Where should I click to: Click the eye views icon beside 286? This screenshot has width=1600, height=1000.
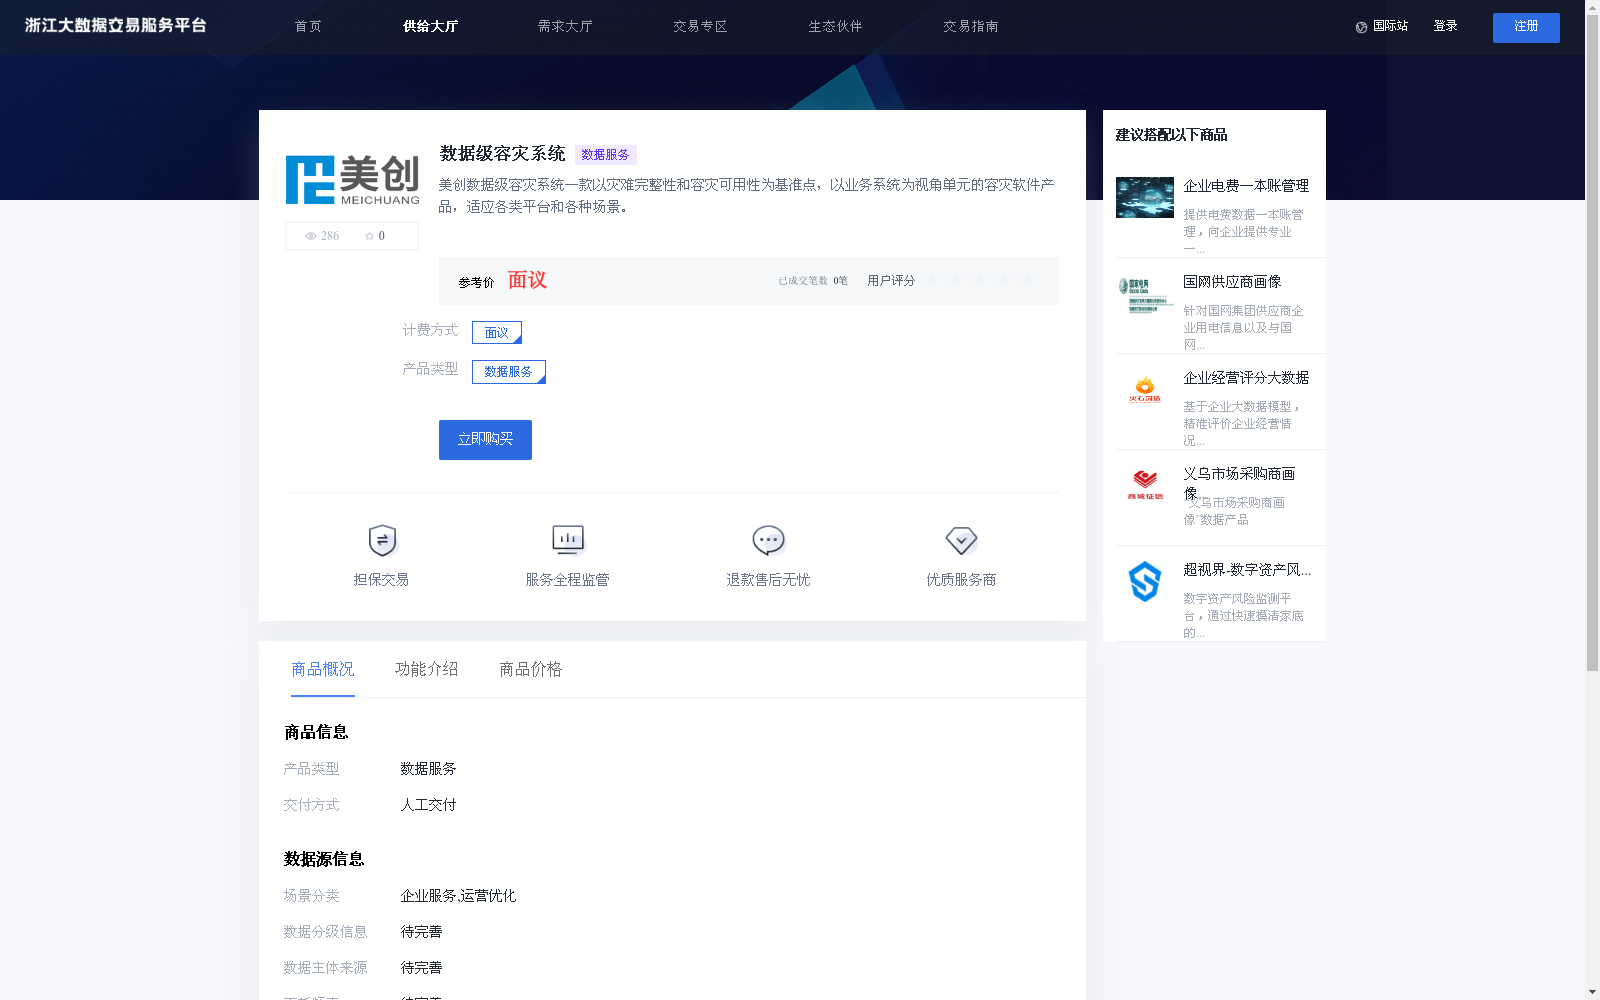311,236
